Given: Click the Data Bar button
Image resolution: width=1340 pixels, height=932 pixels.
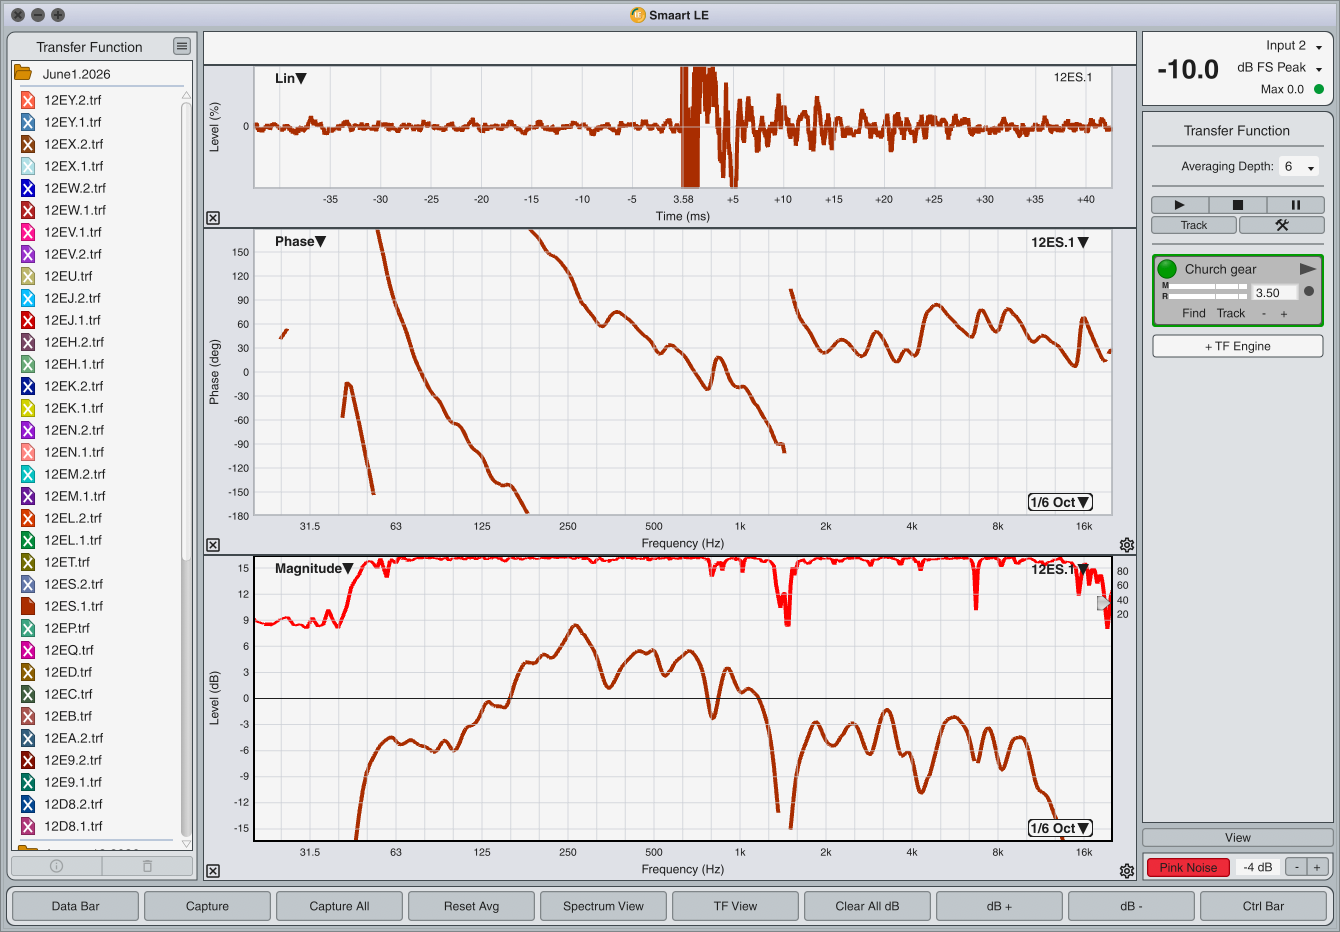Looking at the screenshot, I should tap(76, 906).
